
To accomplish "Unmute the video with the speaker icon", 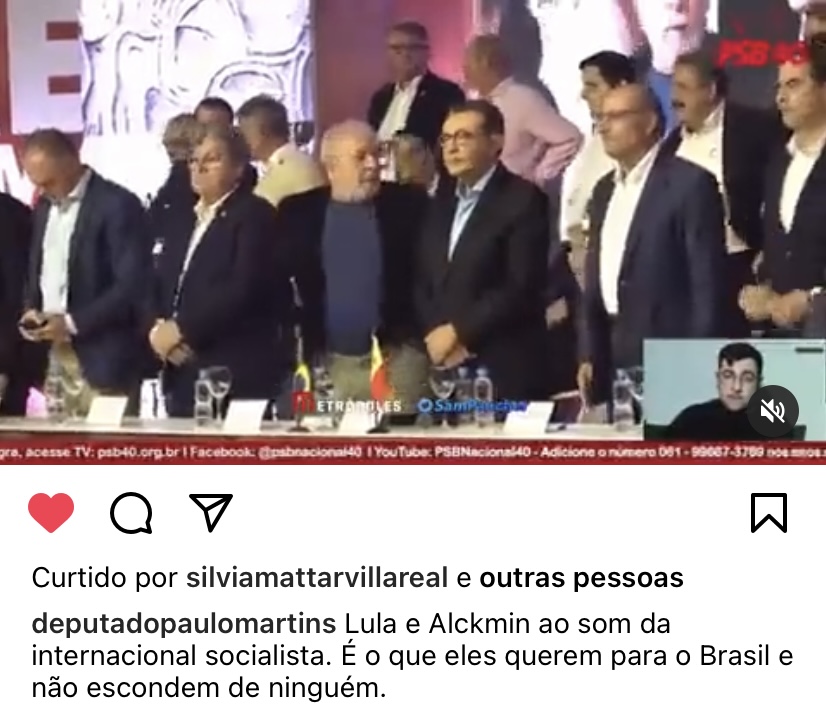I will 773,411.
